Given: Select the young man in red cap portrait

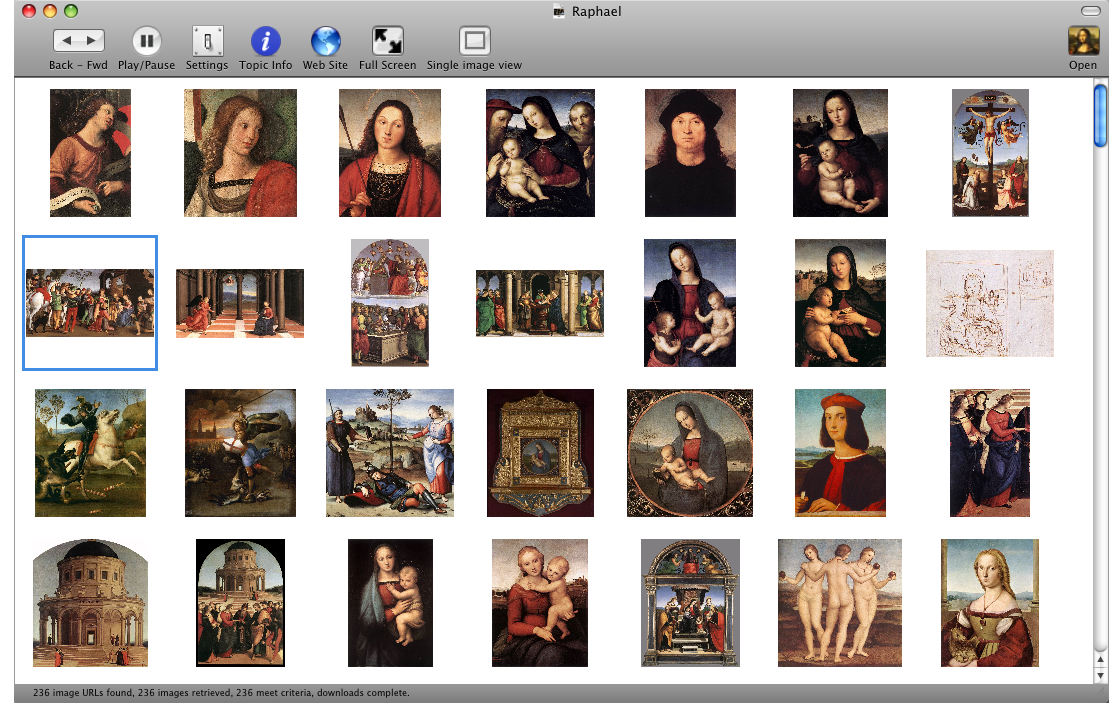Looking at the screenshot, I should click(840, 453).
